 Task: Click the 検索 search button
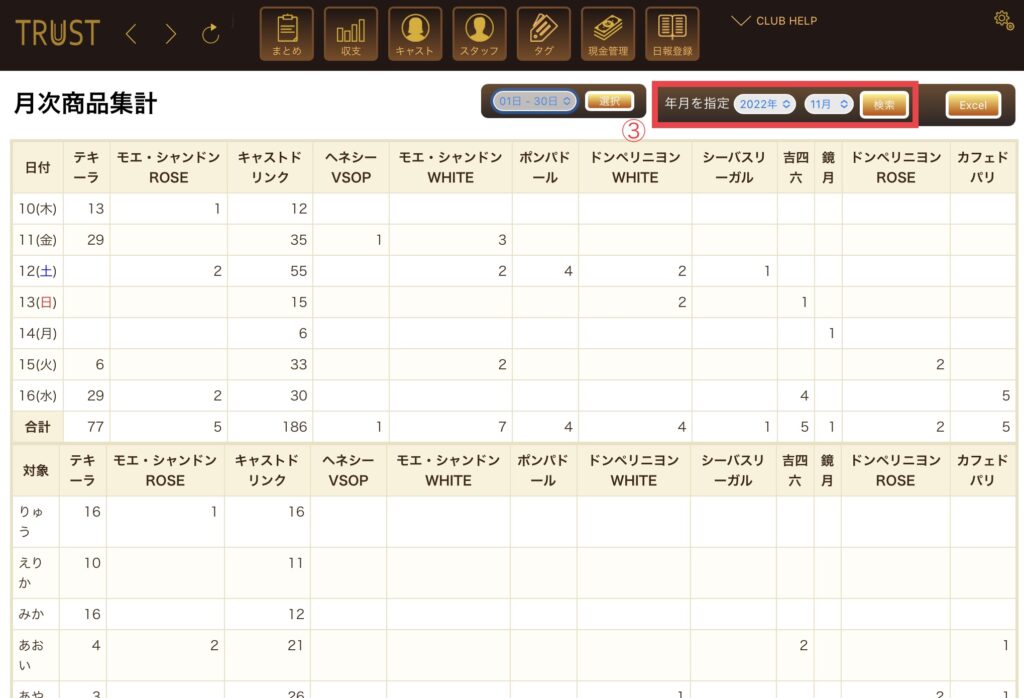tap(884, 104)
